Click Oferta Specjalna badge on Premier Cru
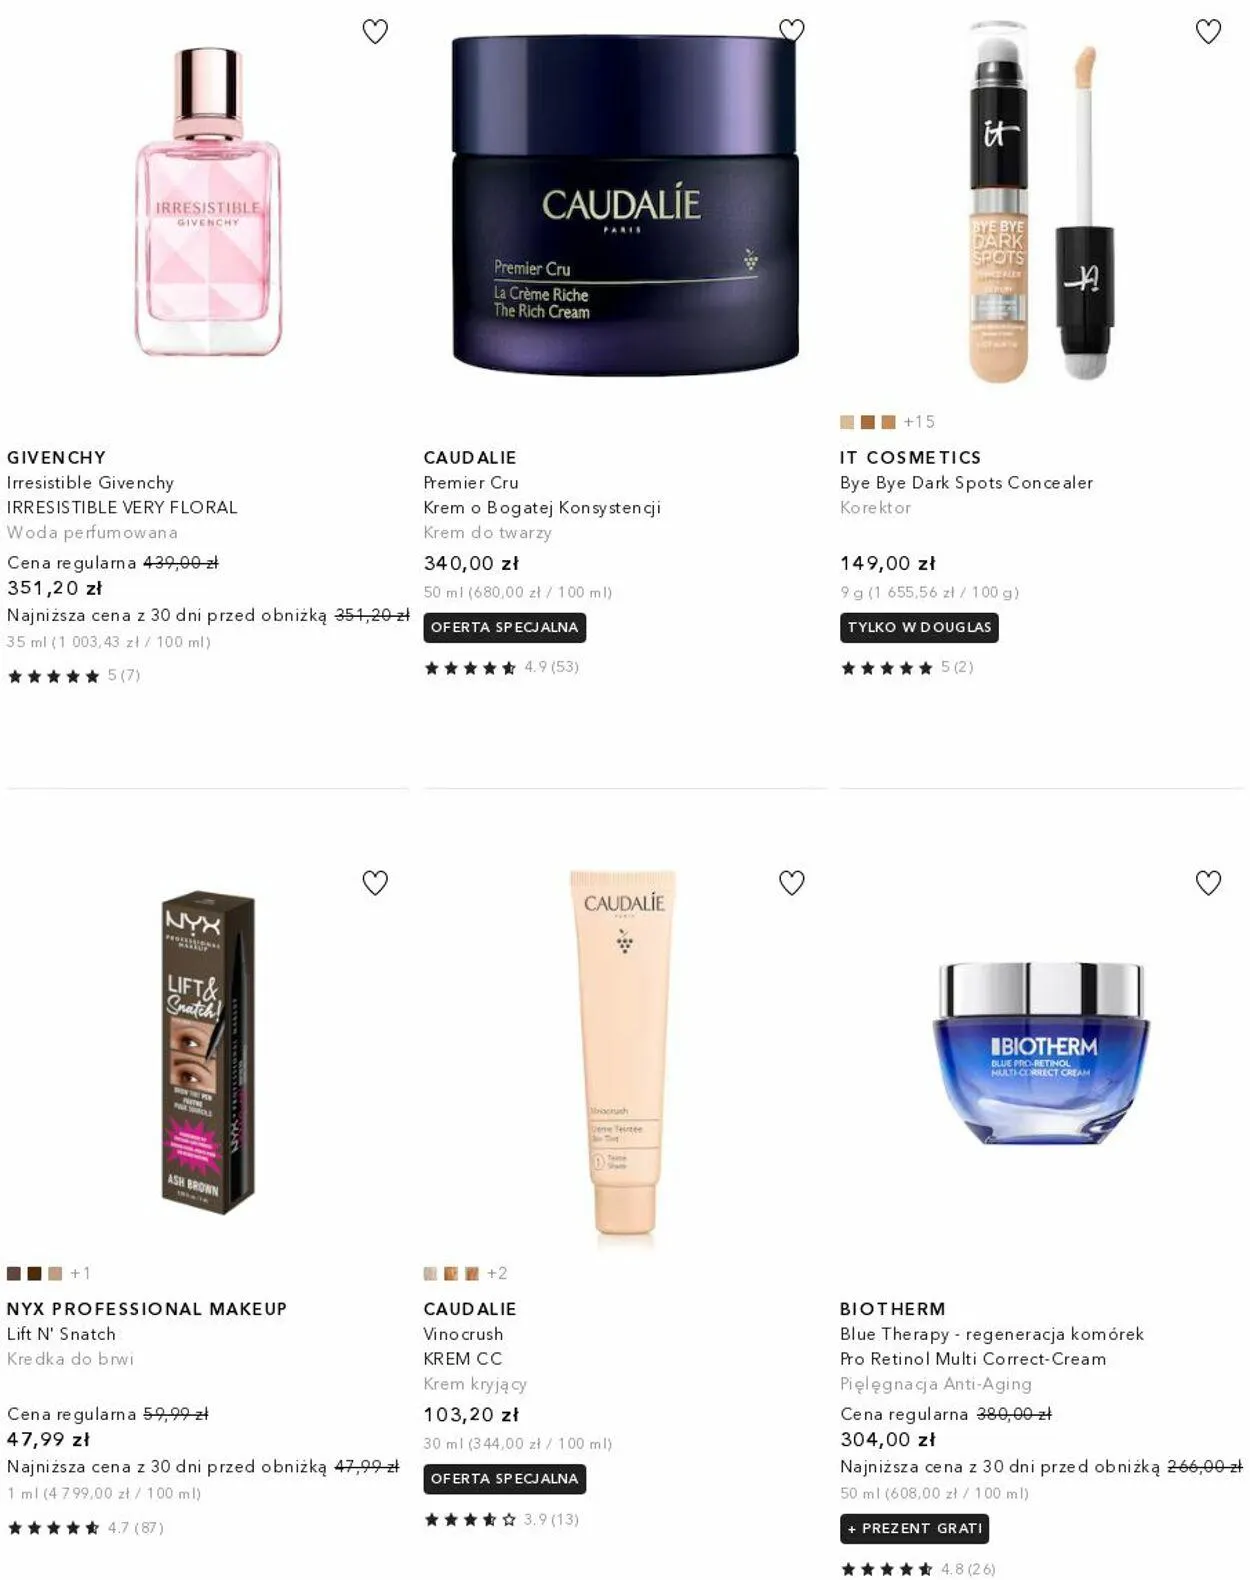This screenshot has width=1250, height=1580. tap(504, 627)
